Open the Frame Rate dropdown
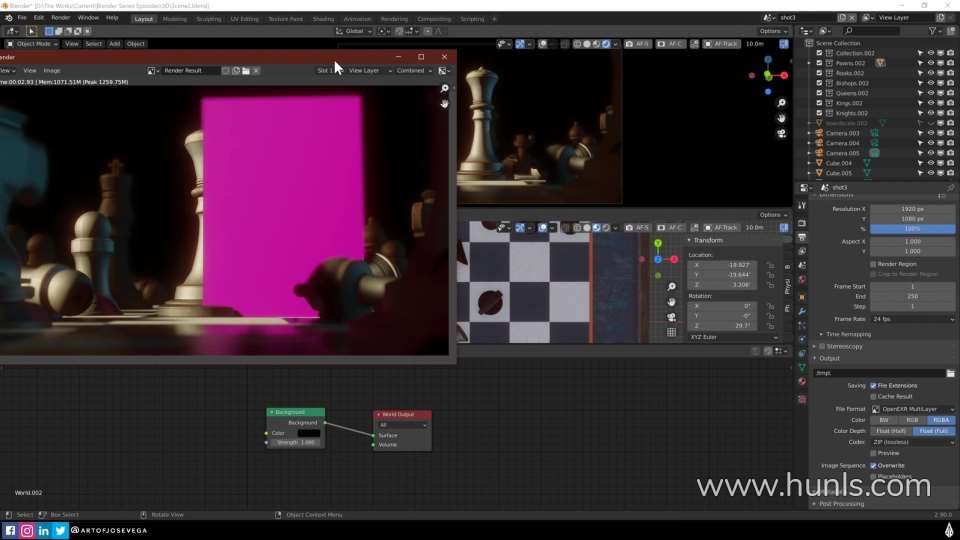 912,319
